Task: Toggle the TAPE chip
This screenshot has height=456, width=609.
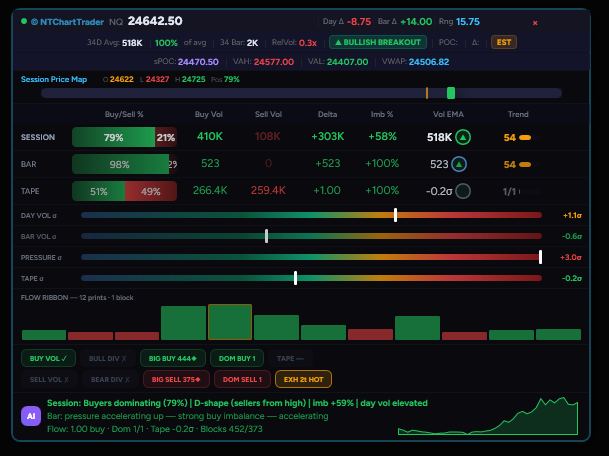Action: [290, 359]
